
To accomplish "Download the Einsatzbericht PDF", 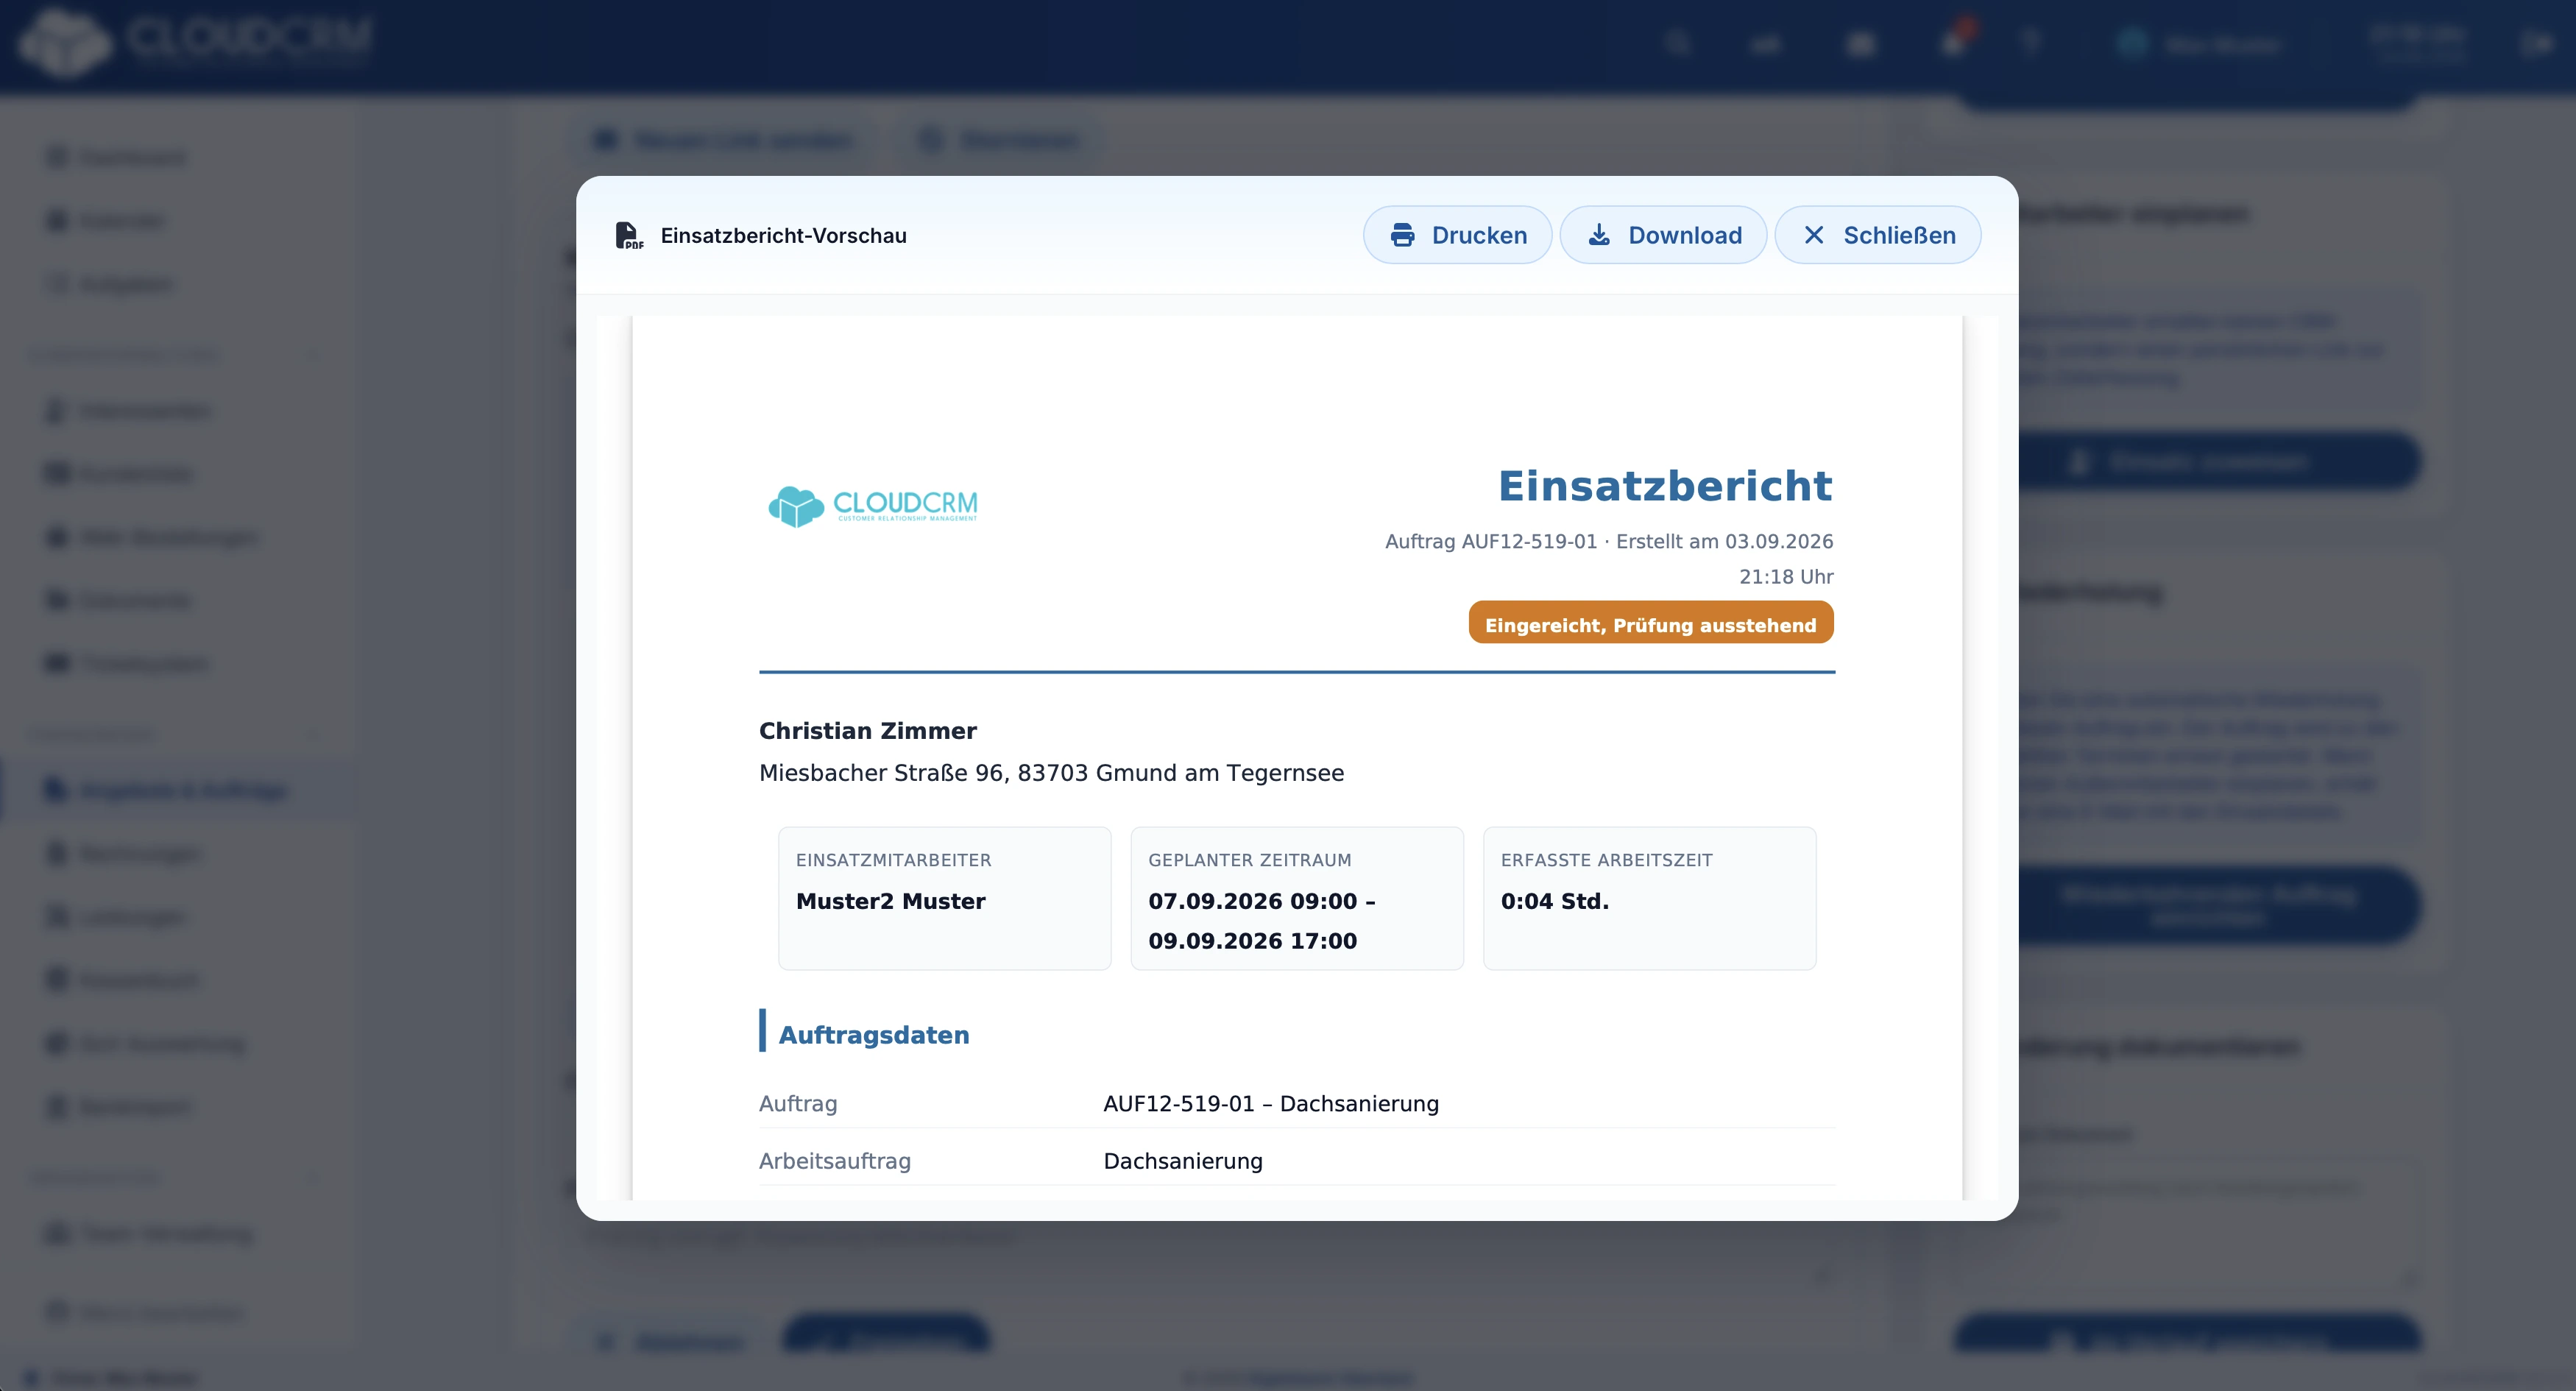I will click(1663, 235).
